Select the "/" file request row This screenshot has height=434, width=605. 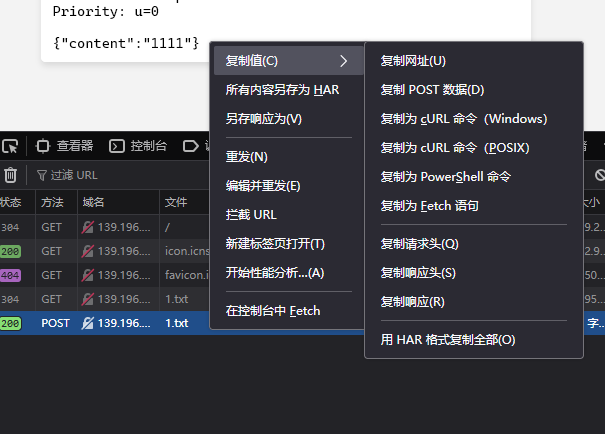tap(167, 228)
